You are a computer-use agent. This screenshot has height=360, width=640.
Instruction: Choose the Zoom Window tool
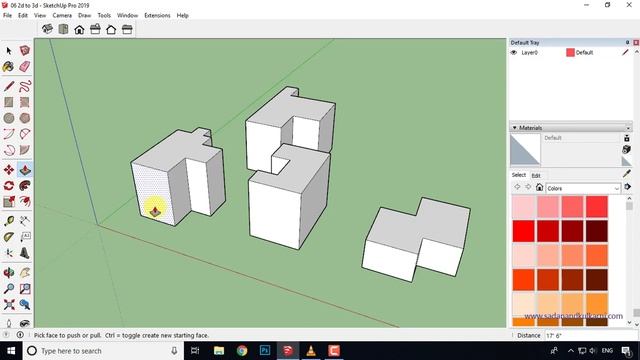[x=25, y=289]
